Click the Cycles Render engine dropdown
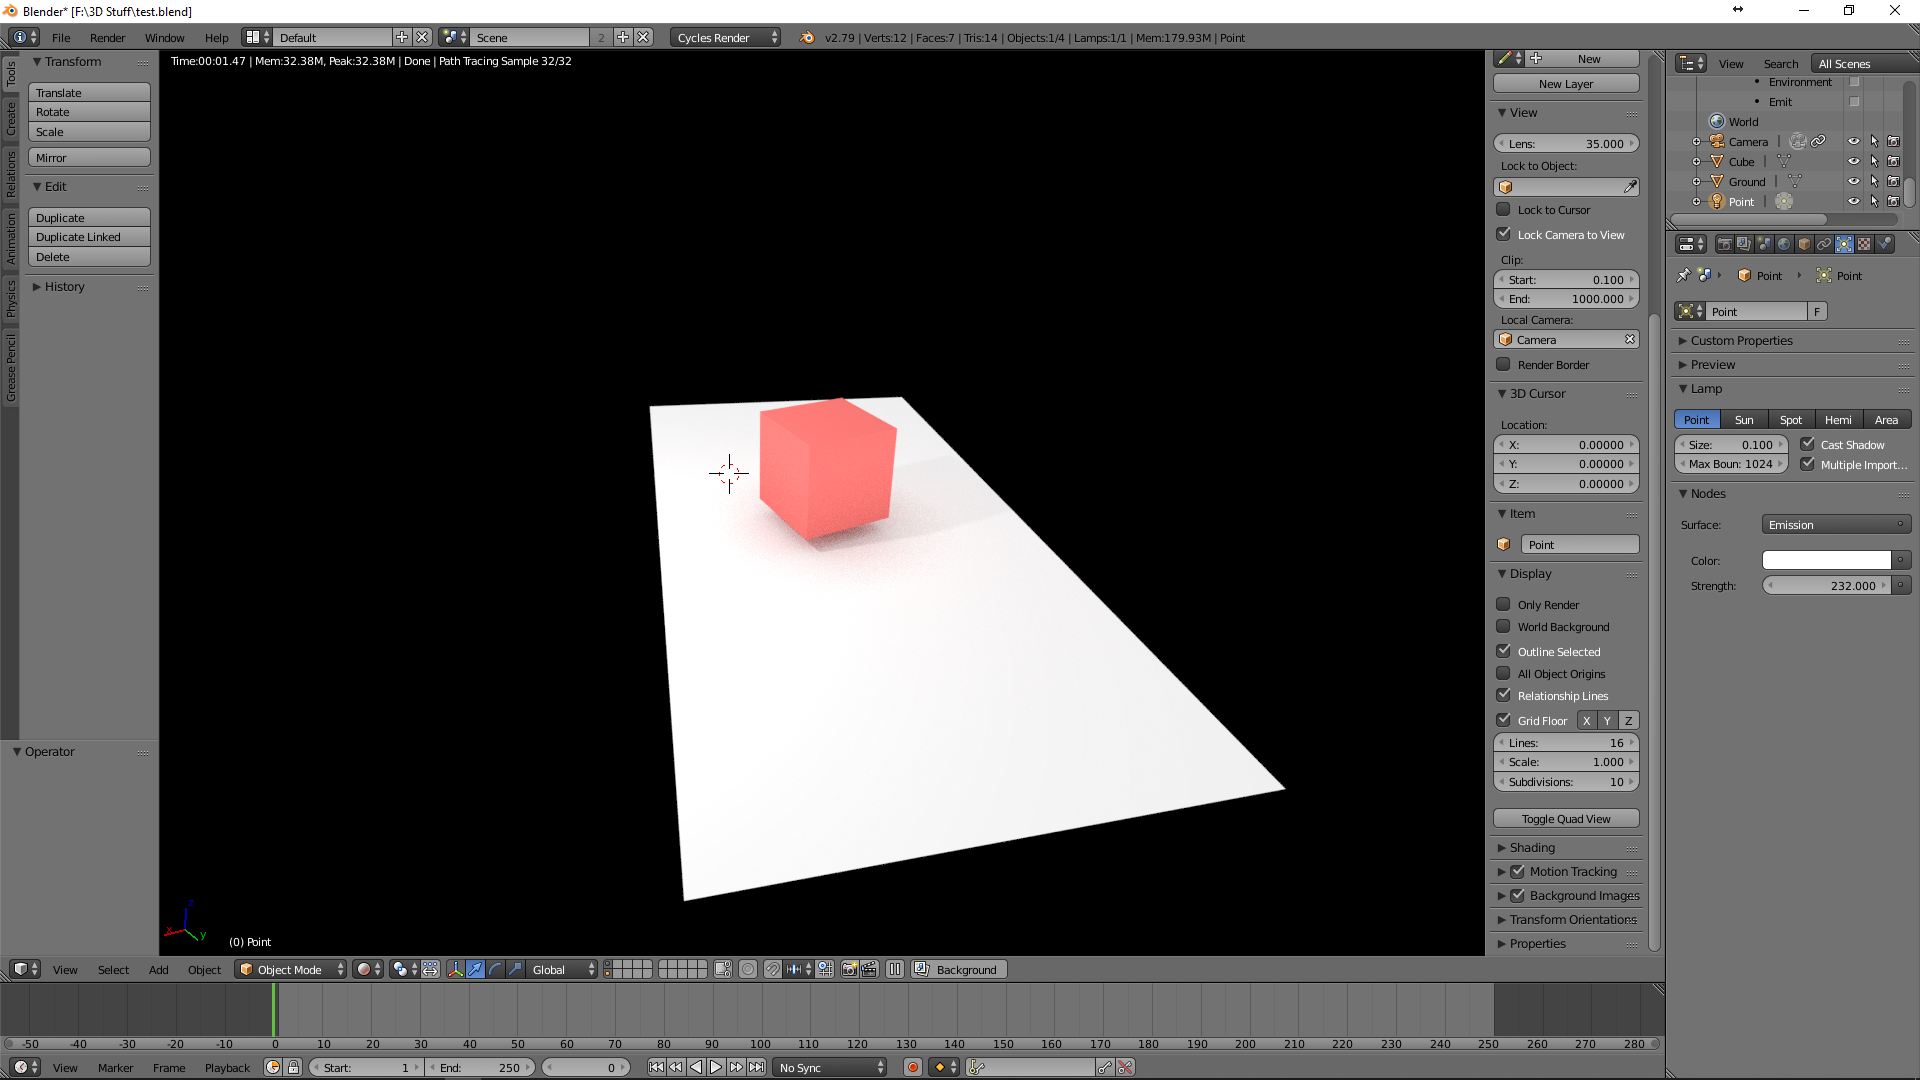The image size is (1920, 1080). (725, 36)
